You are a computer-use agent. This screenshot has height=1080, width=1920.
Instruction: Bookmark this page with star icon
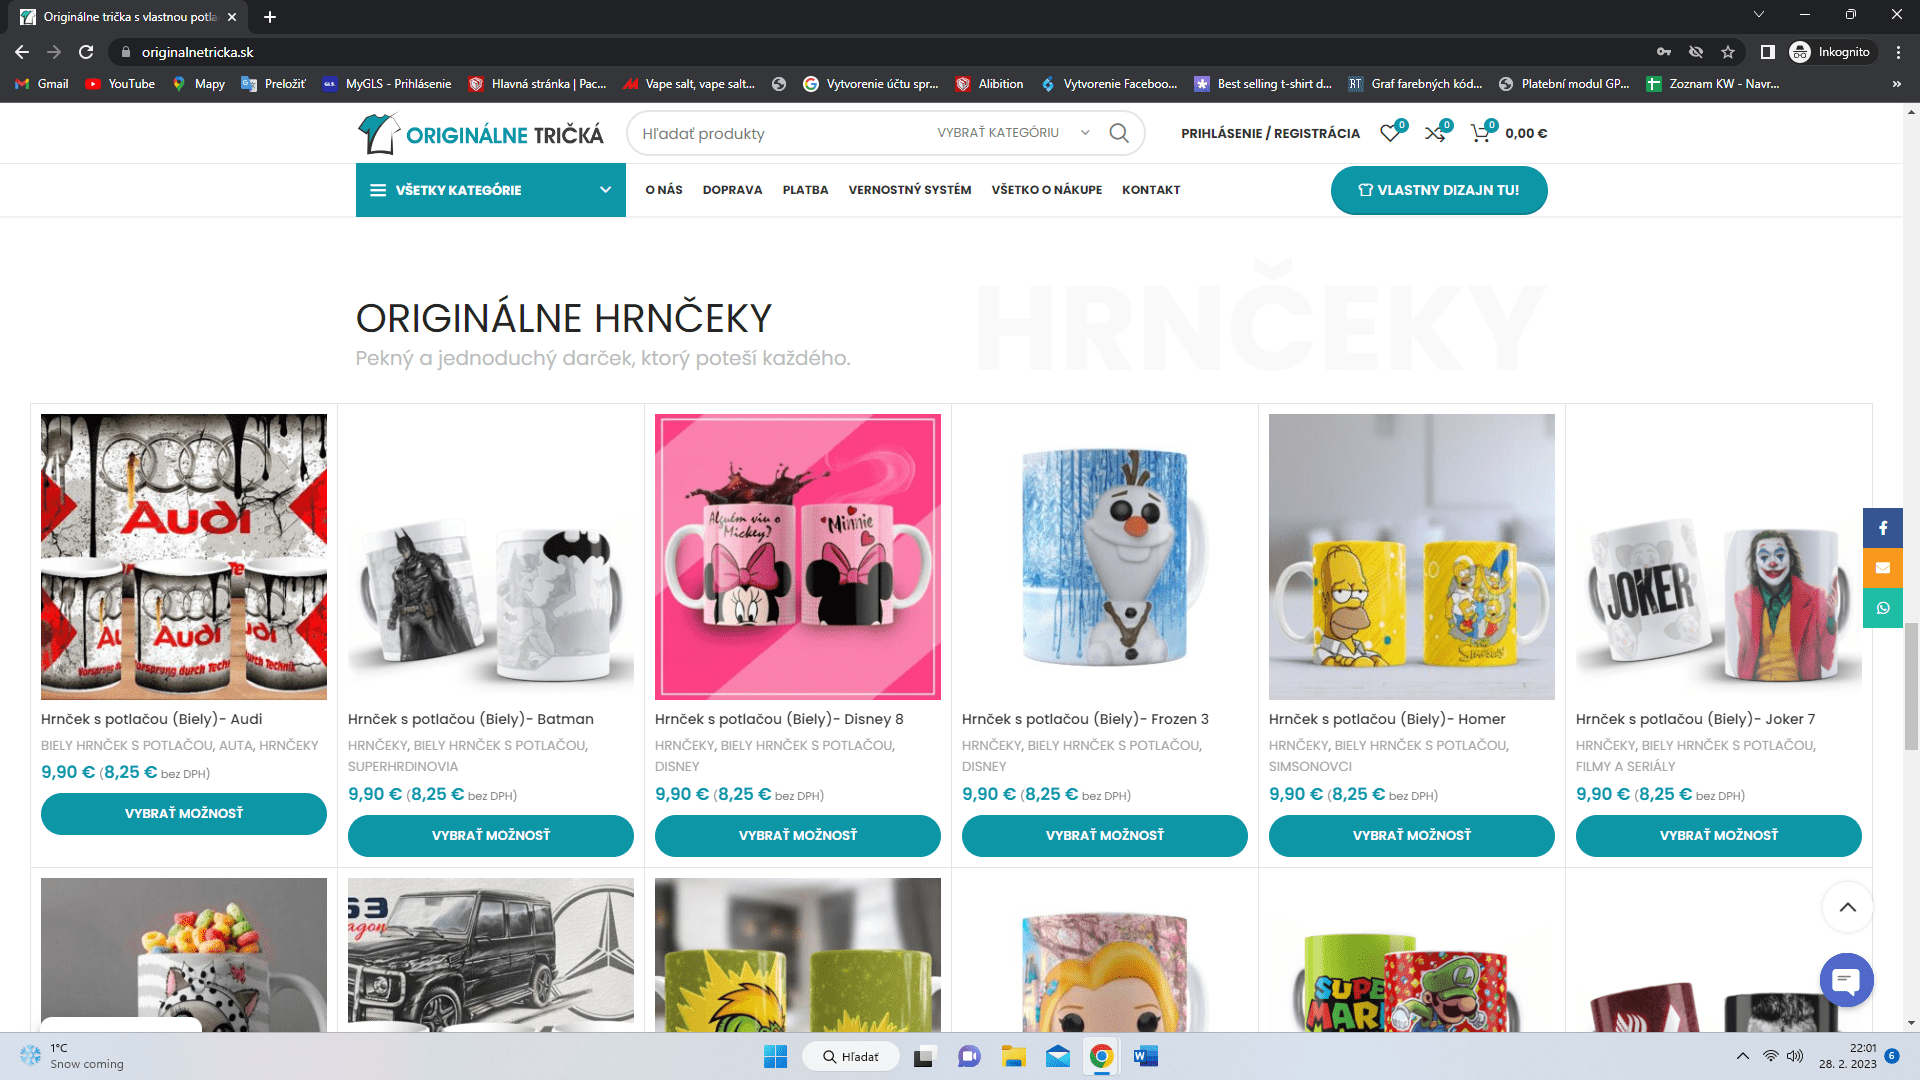pyautogui.click(x=1728, y=52)
